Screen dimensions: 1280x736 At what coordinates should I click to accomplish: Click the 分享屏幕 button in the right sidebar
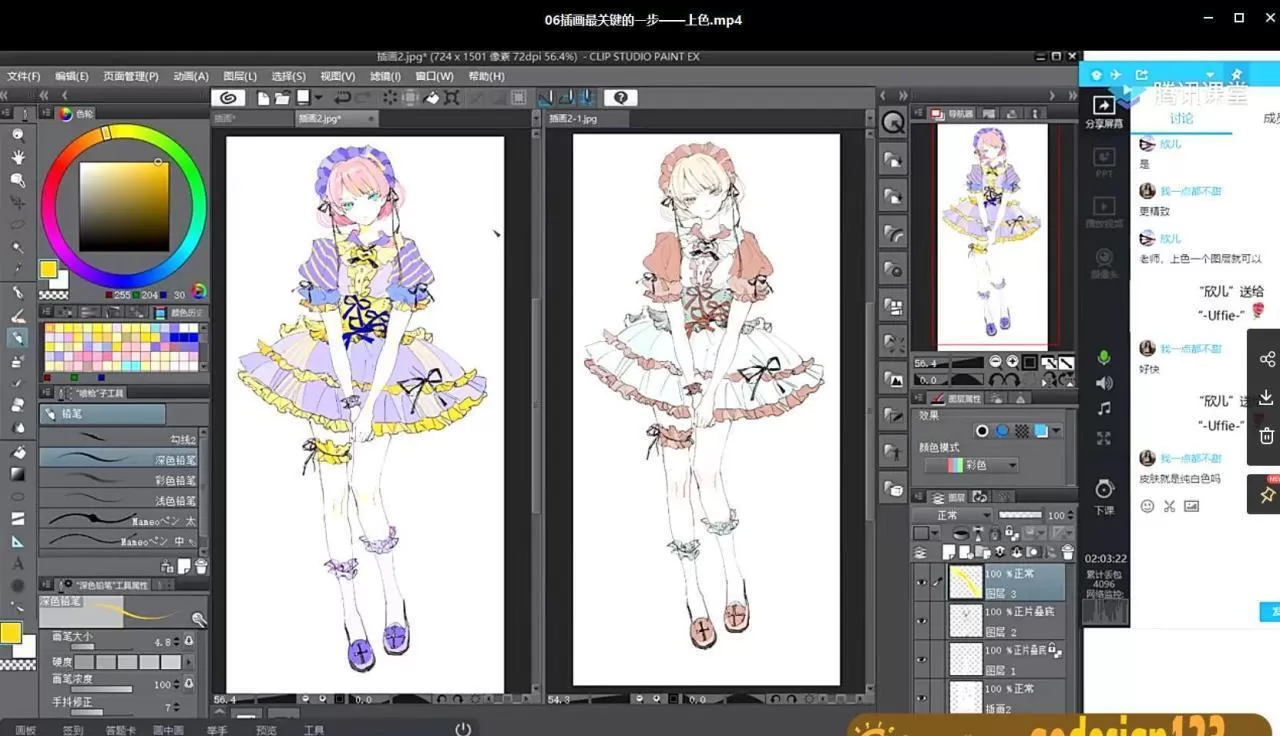[x=1103, y=113]
